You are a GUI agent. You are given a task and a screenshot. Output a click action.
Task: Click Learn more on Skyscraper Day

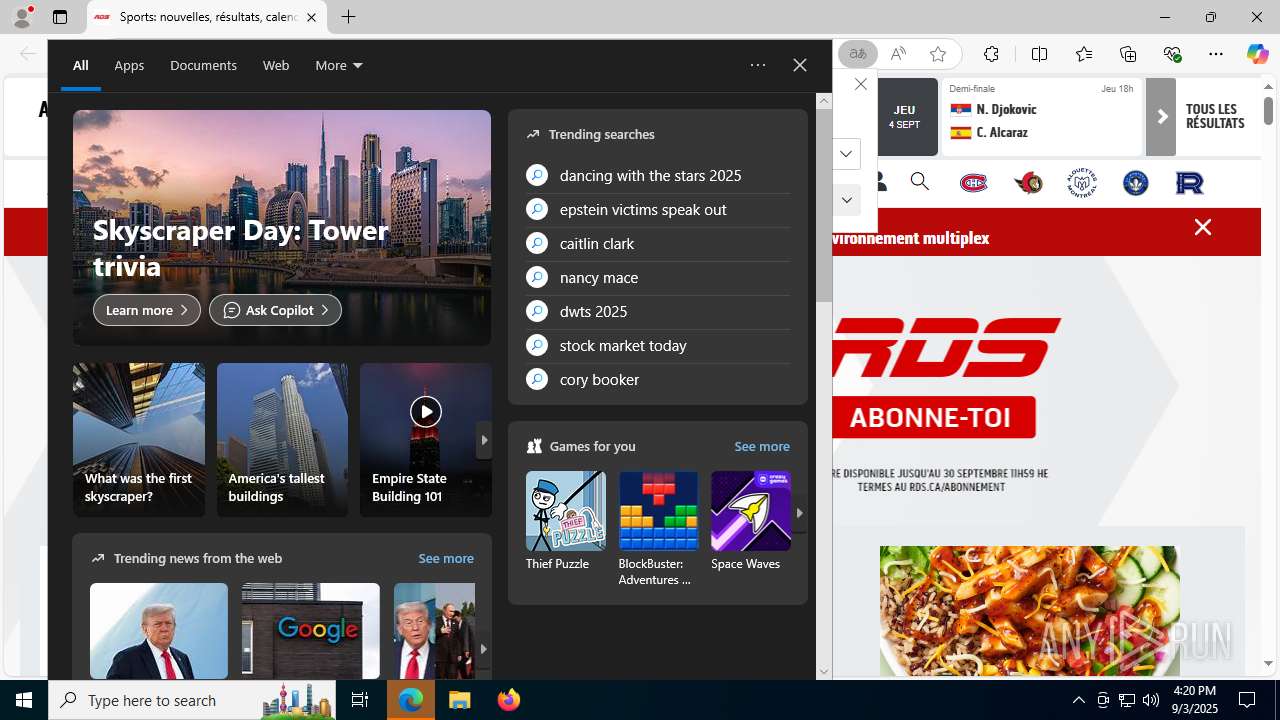tap(147, 310)
